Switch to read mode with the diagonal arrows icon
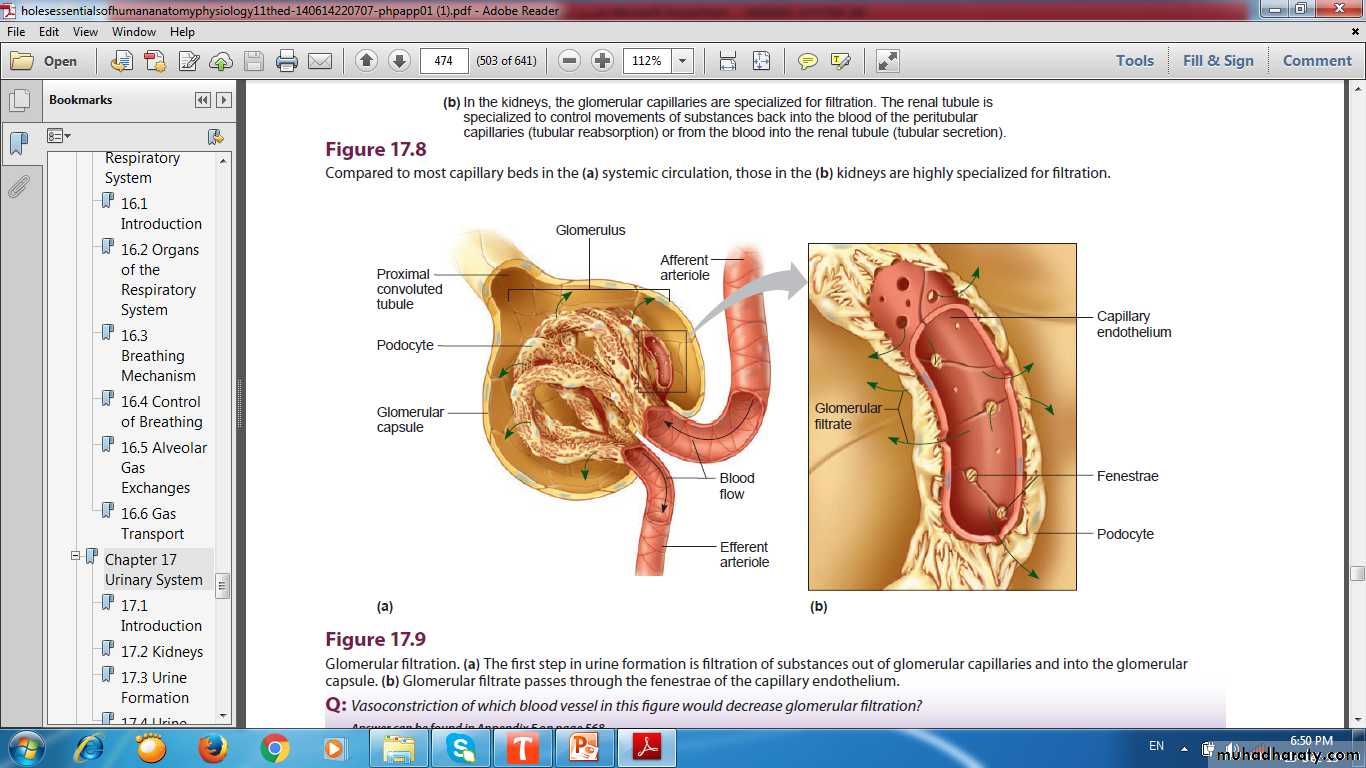This screenshot has height=768, width=1366. coord(887,61)
